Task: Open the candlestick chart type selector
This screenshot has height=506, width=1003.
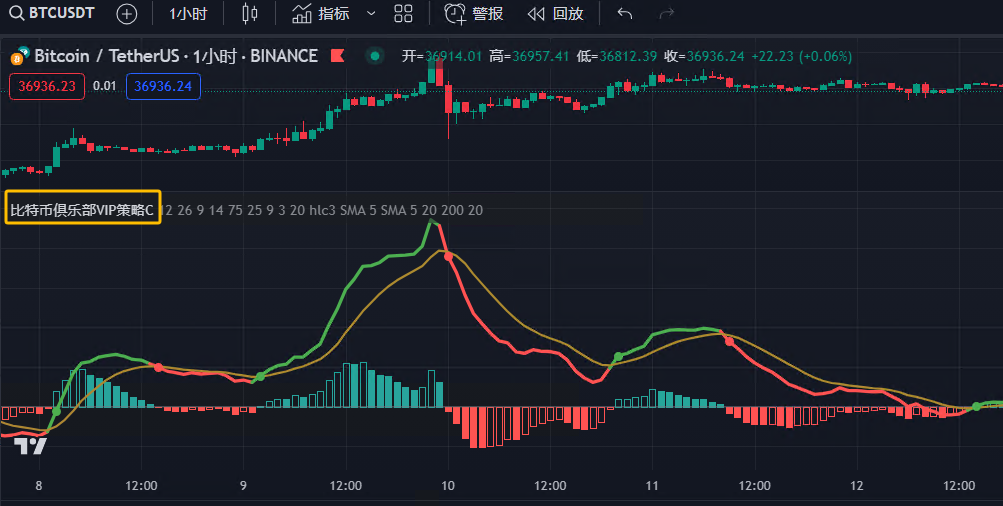Action: click(249, 14)
